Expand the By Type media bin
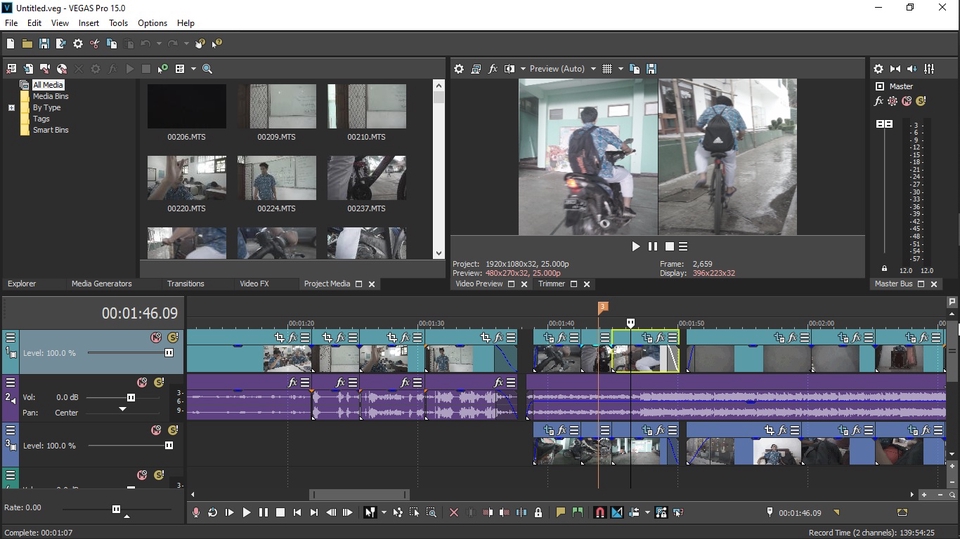The width and height of the screenshot is (960, 539). click(11, 108)
